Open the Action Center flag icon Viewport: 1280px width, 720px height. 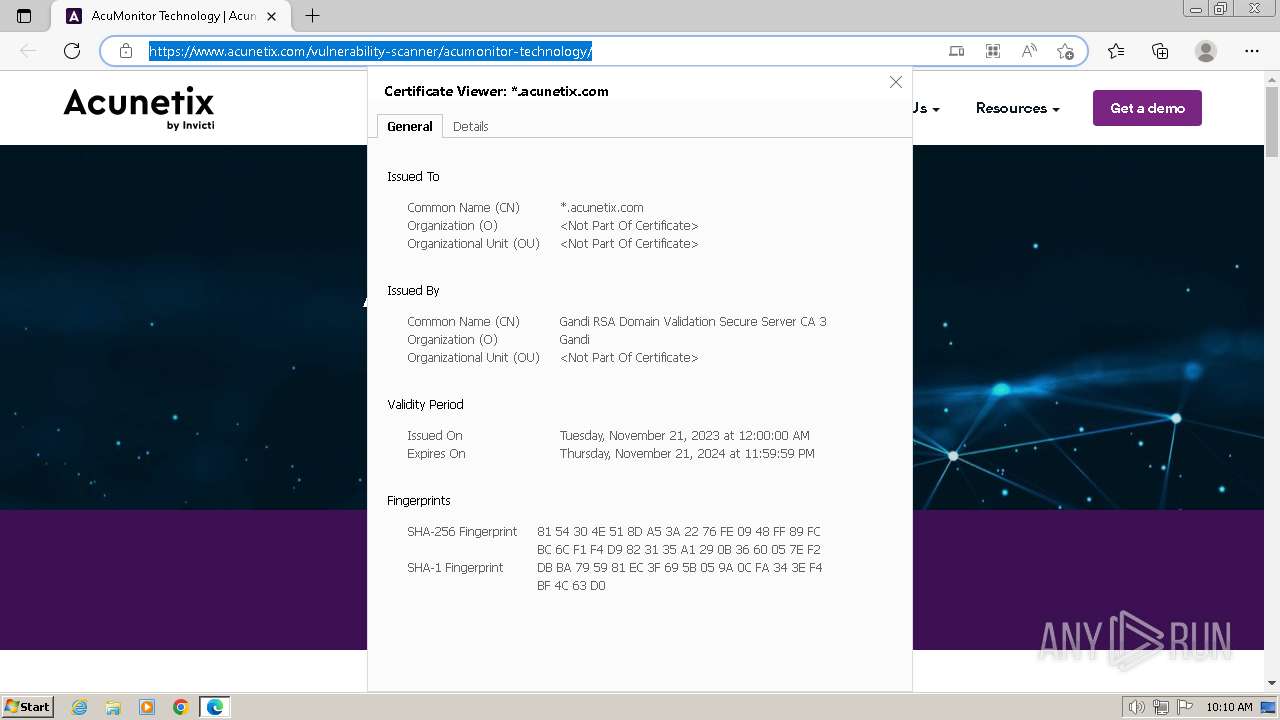pyautogui.click(x=1187, y=707)
